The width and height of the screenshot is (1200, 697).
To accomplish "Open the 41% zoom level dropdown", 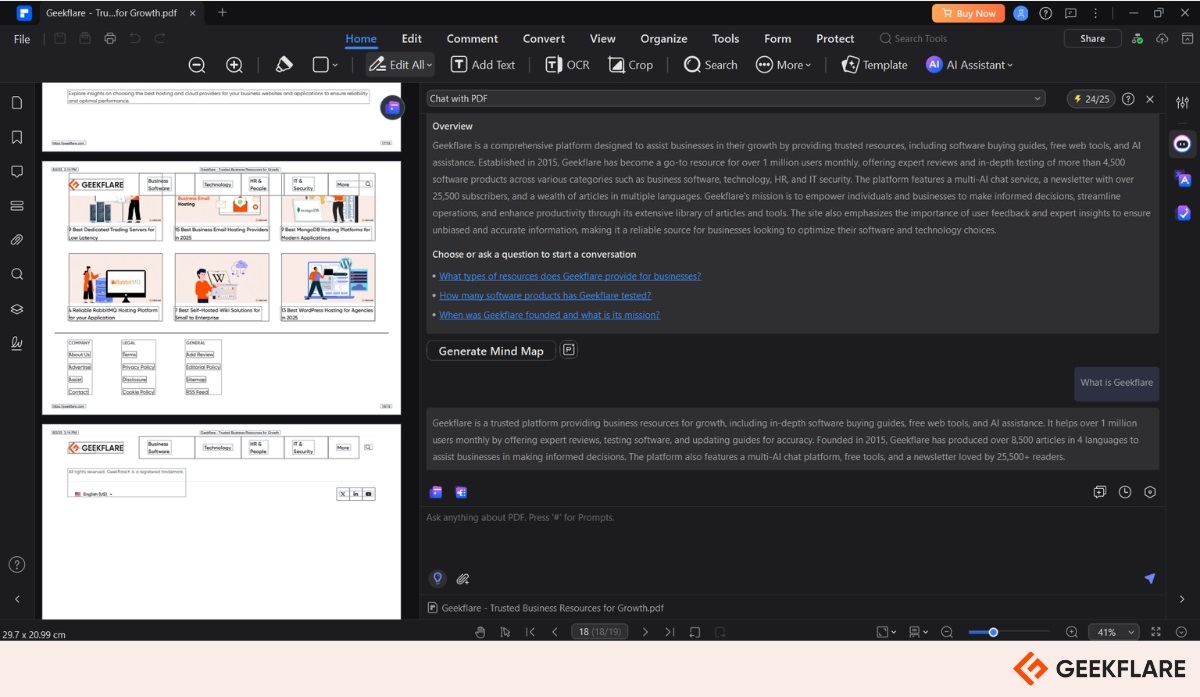I will (x=1115, y=632).
